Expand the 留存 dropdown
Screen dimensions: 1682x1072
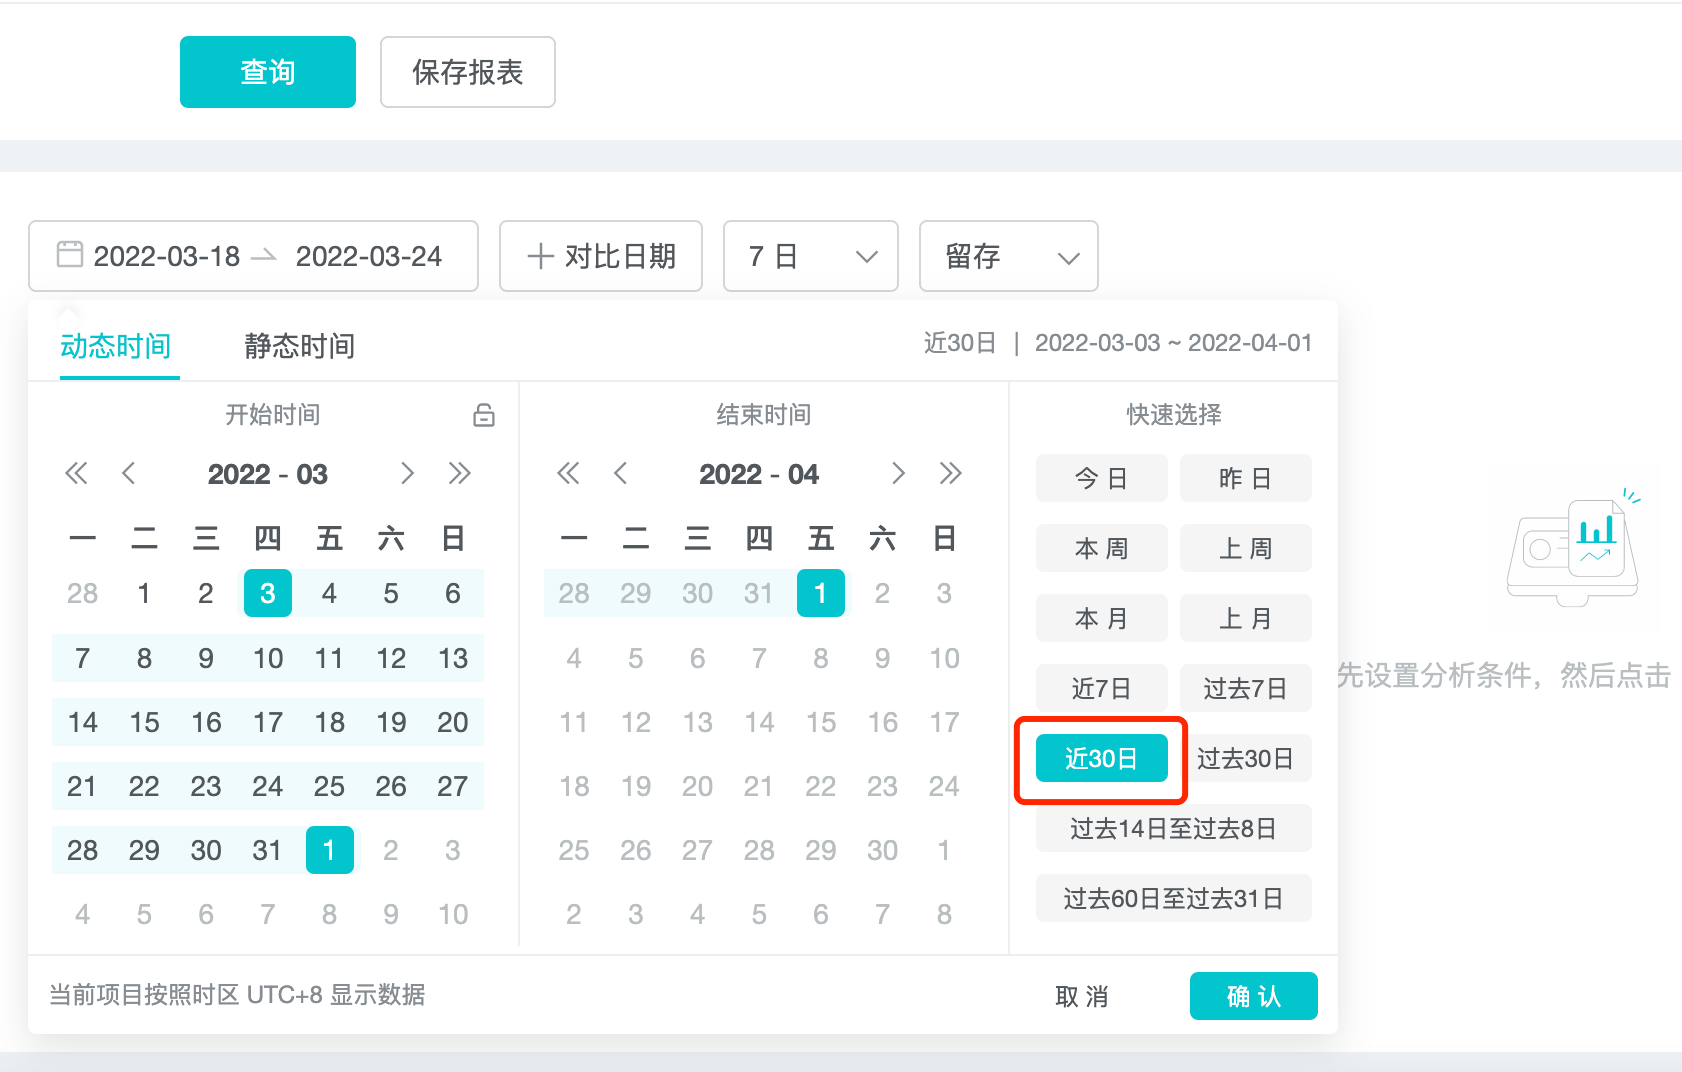[x=1008, y=256]
